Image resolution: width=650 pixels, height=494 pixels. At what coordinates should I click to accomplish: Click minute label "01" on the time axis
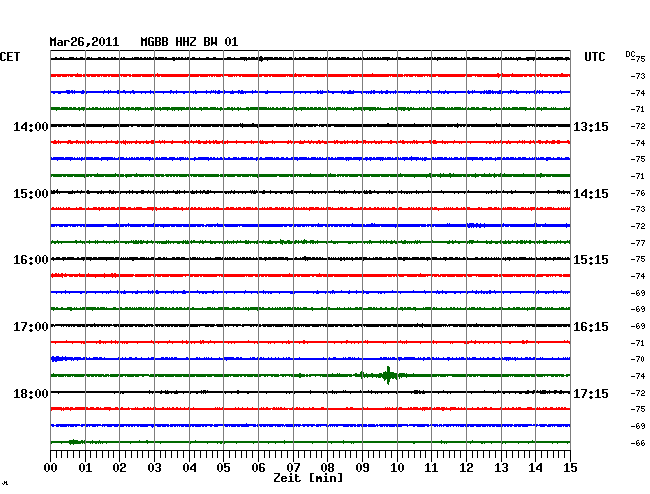(85, 468)
